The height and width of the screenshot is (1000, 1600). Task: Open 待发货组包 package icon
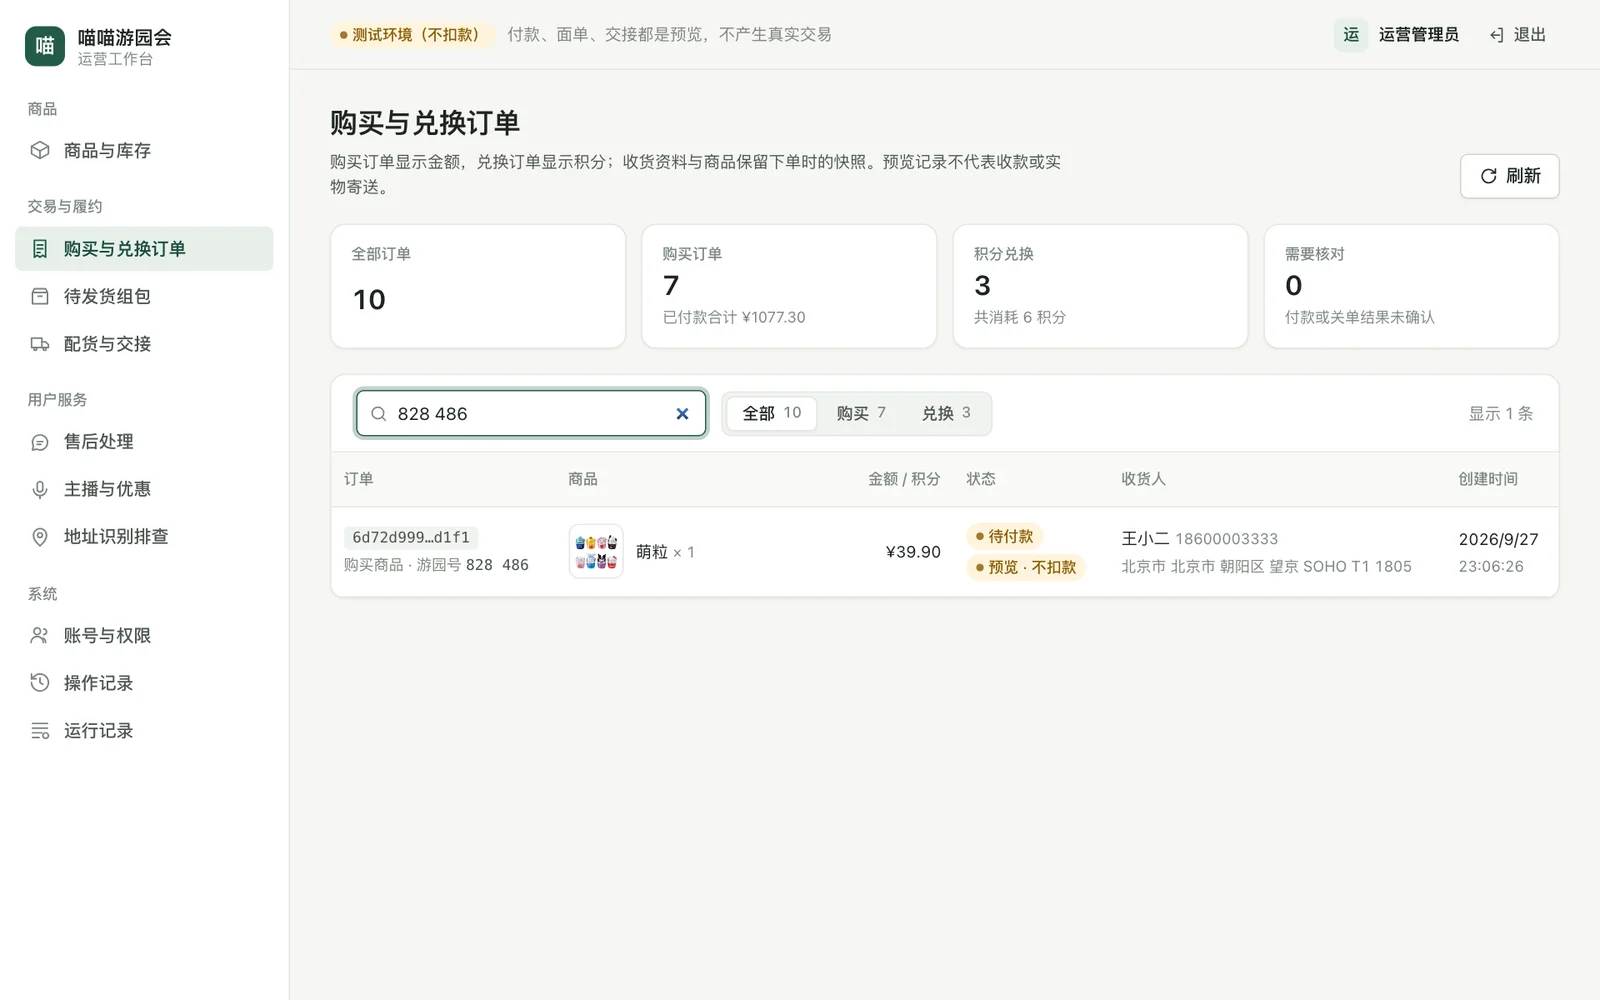click(40, 296)
